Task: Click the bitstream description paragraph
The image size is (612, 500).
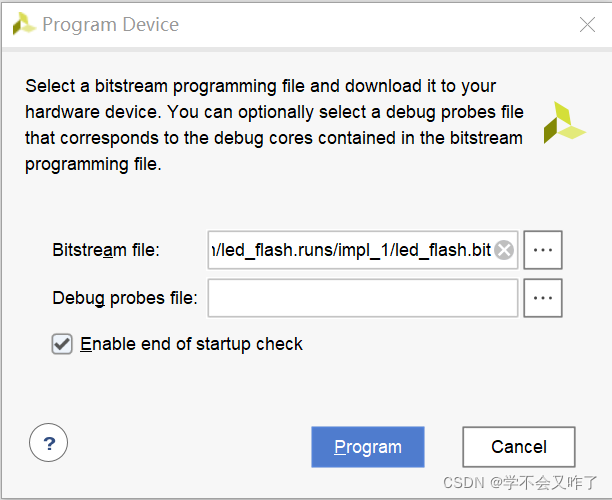Action: [x=274, y=125]
